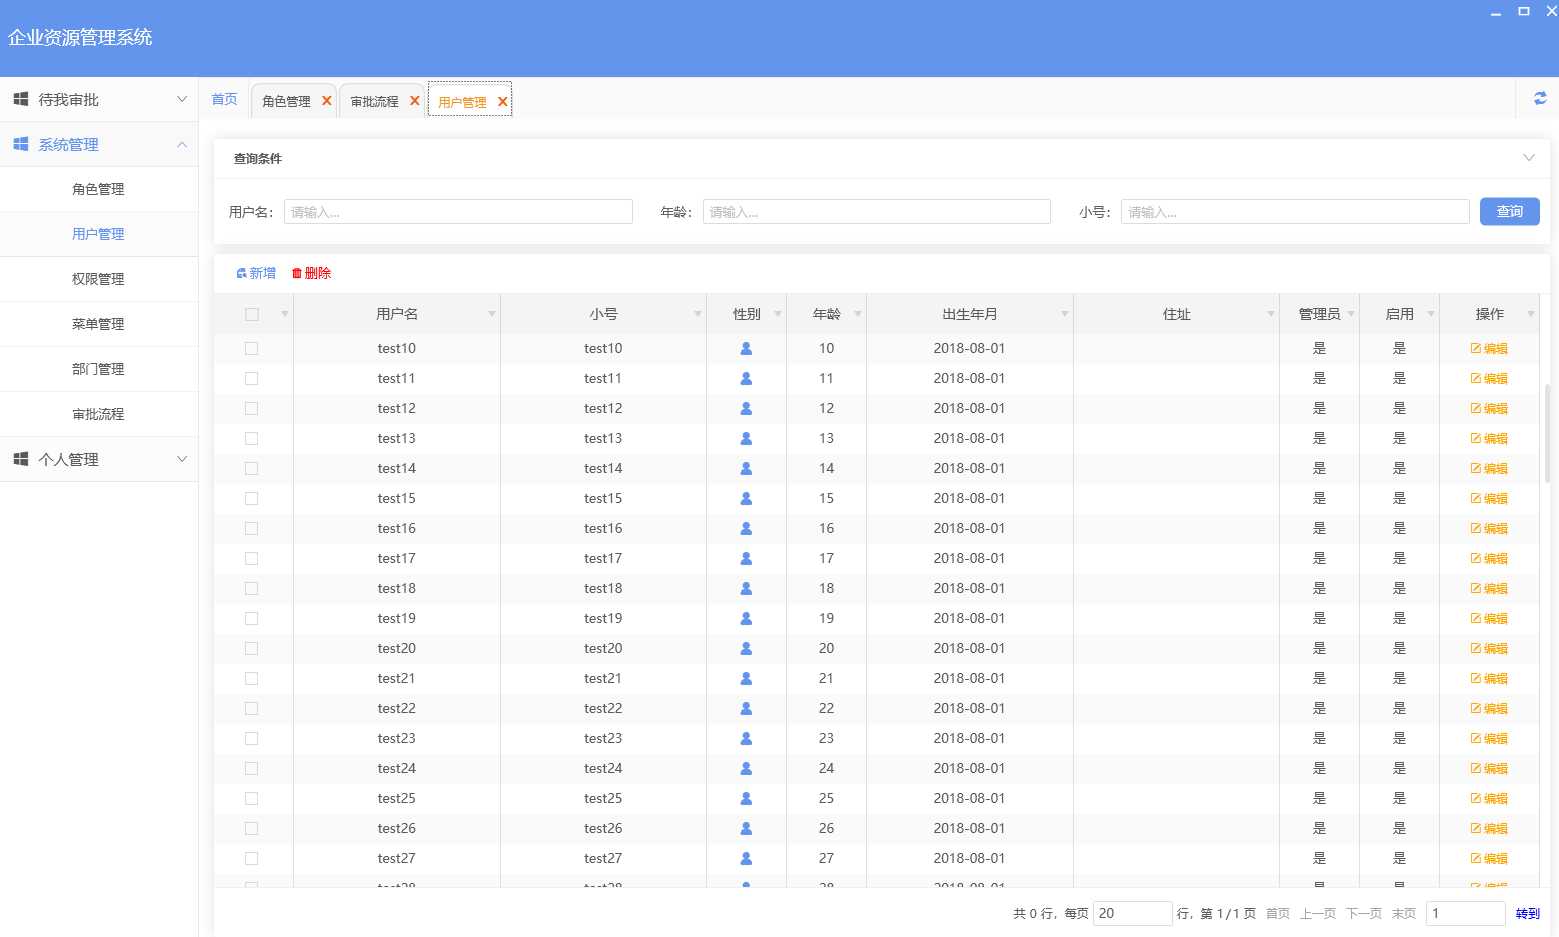Check the box for test23 row
The image size is (1559, 937).
pyautogui.click(x=252, y=739)
